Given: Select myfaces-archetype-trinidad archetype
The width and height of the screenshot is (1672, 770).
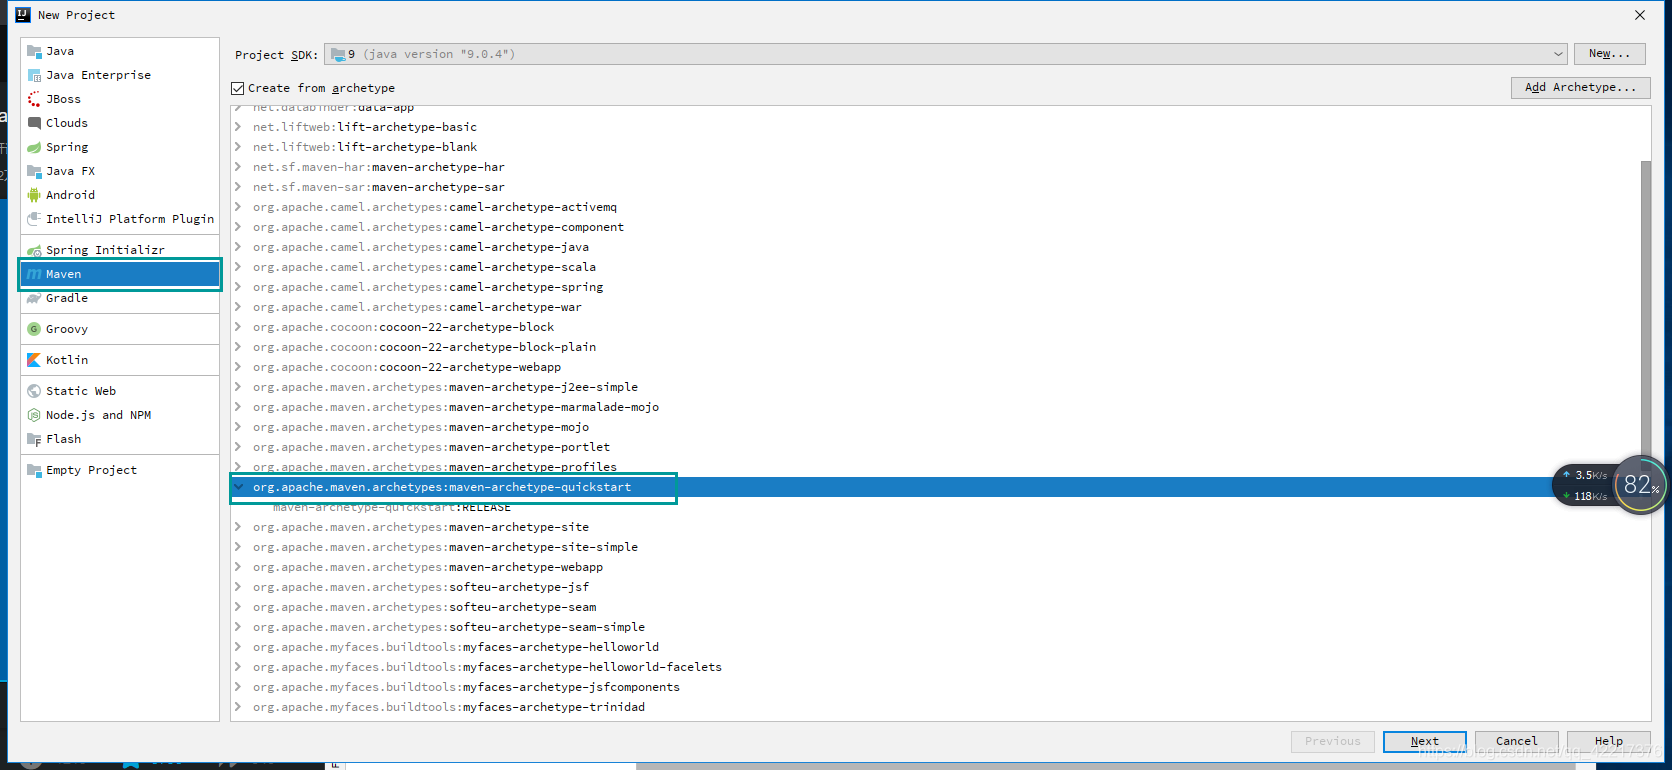Looking at the screenshot, I should [449, 707].
